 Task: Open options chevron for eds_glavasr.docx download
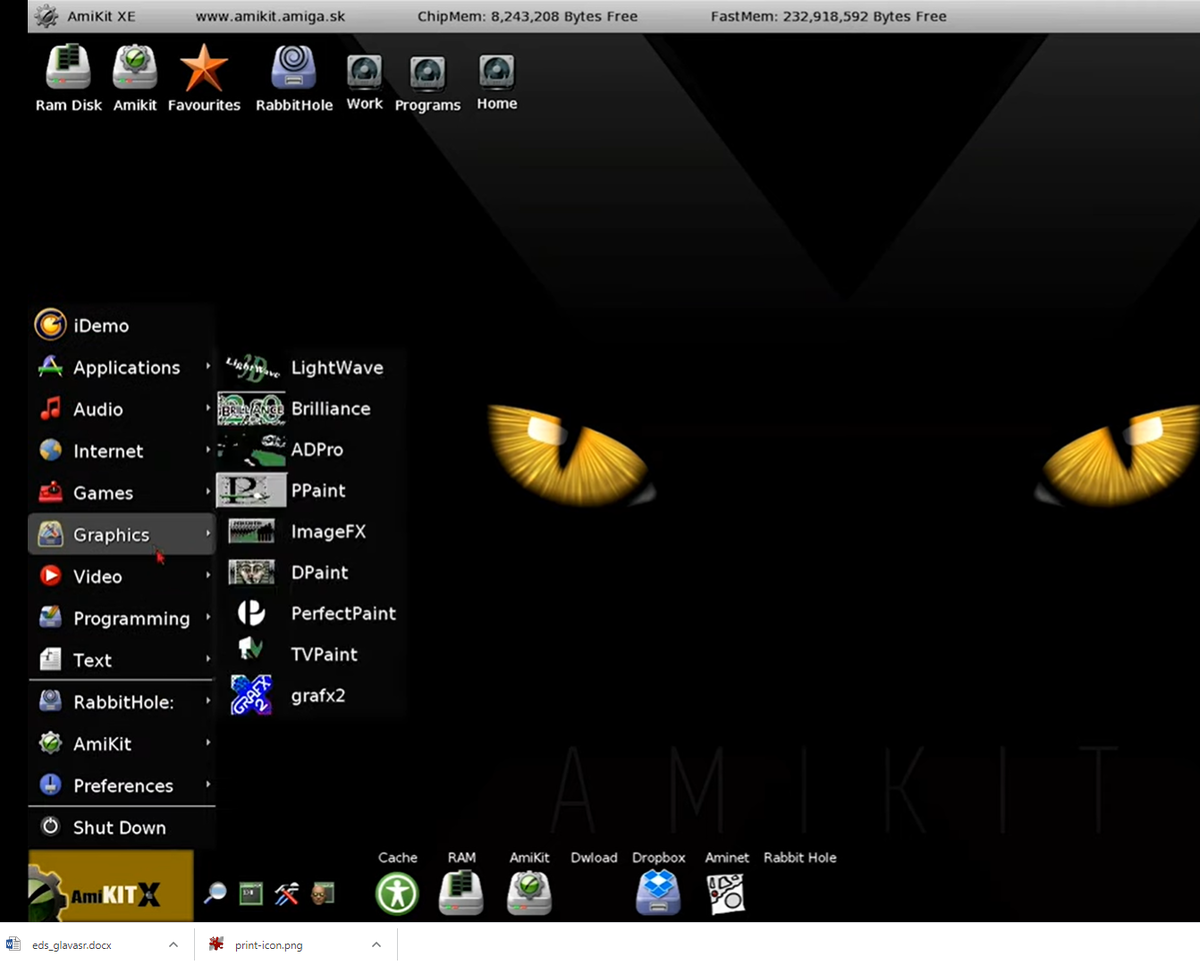(173, 944)
